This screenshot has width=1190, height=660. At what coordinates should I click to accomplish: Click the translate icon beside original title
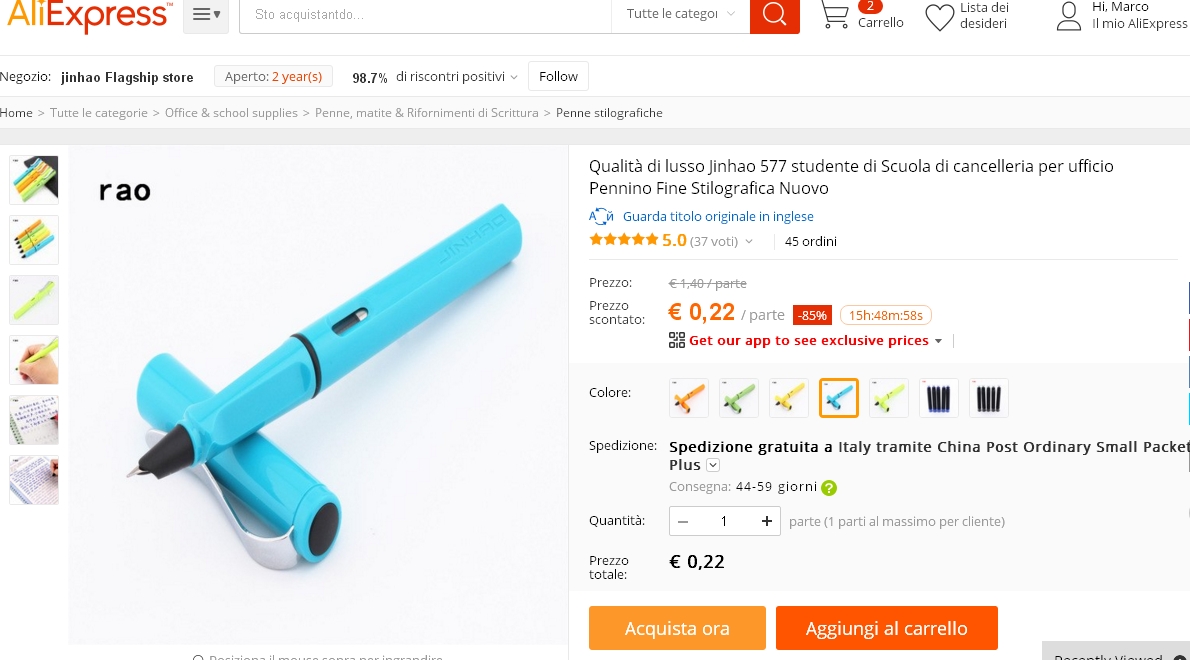coord(601,216)
